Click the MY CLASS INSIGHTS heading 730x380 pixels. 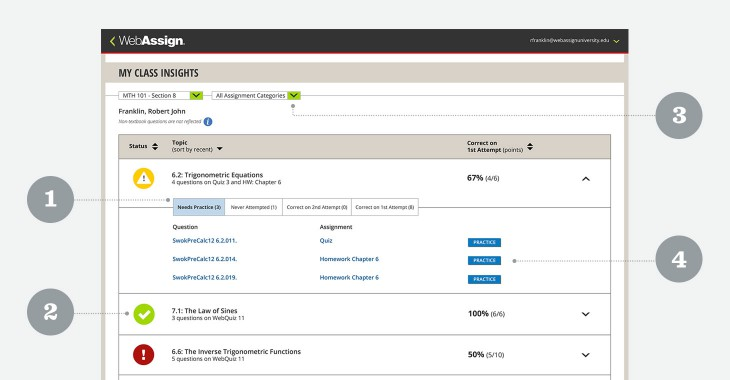pos(158,73)
